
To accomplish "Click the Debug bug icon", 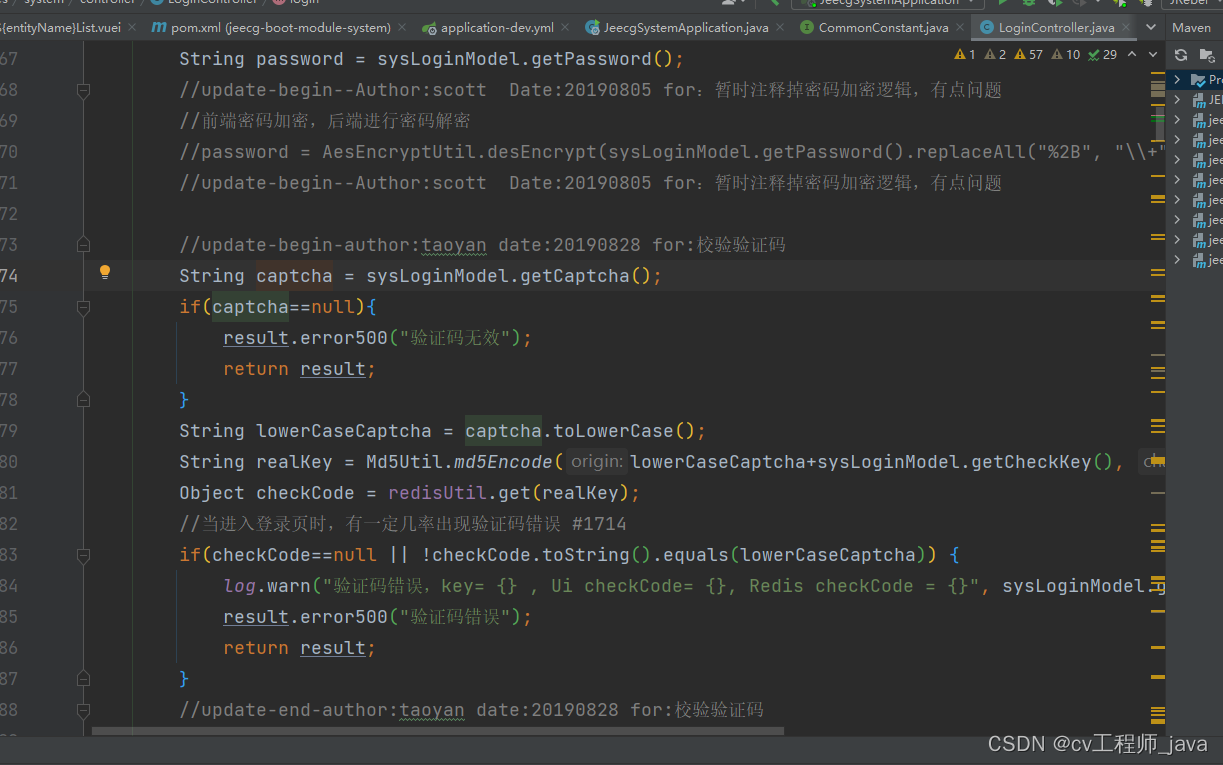I will (x=1028, y=4).
